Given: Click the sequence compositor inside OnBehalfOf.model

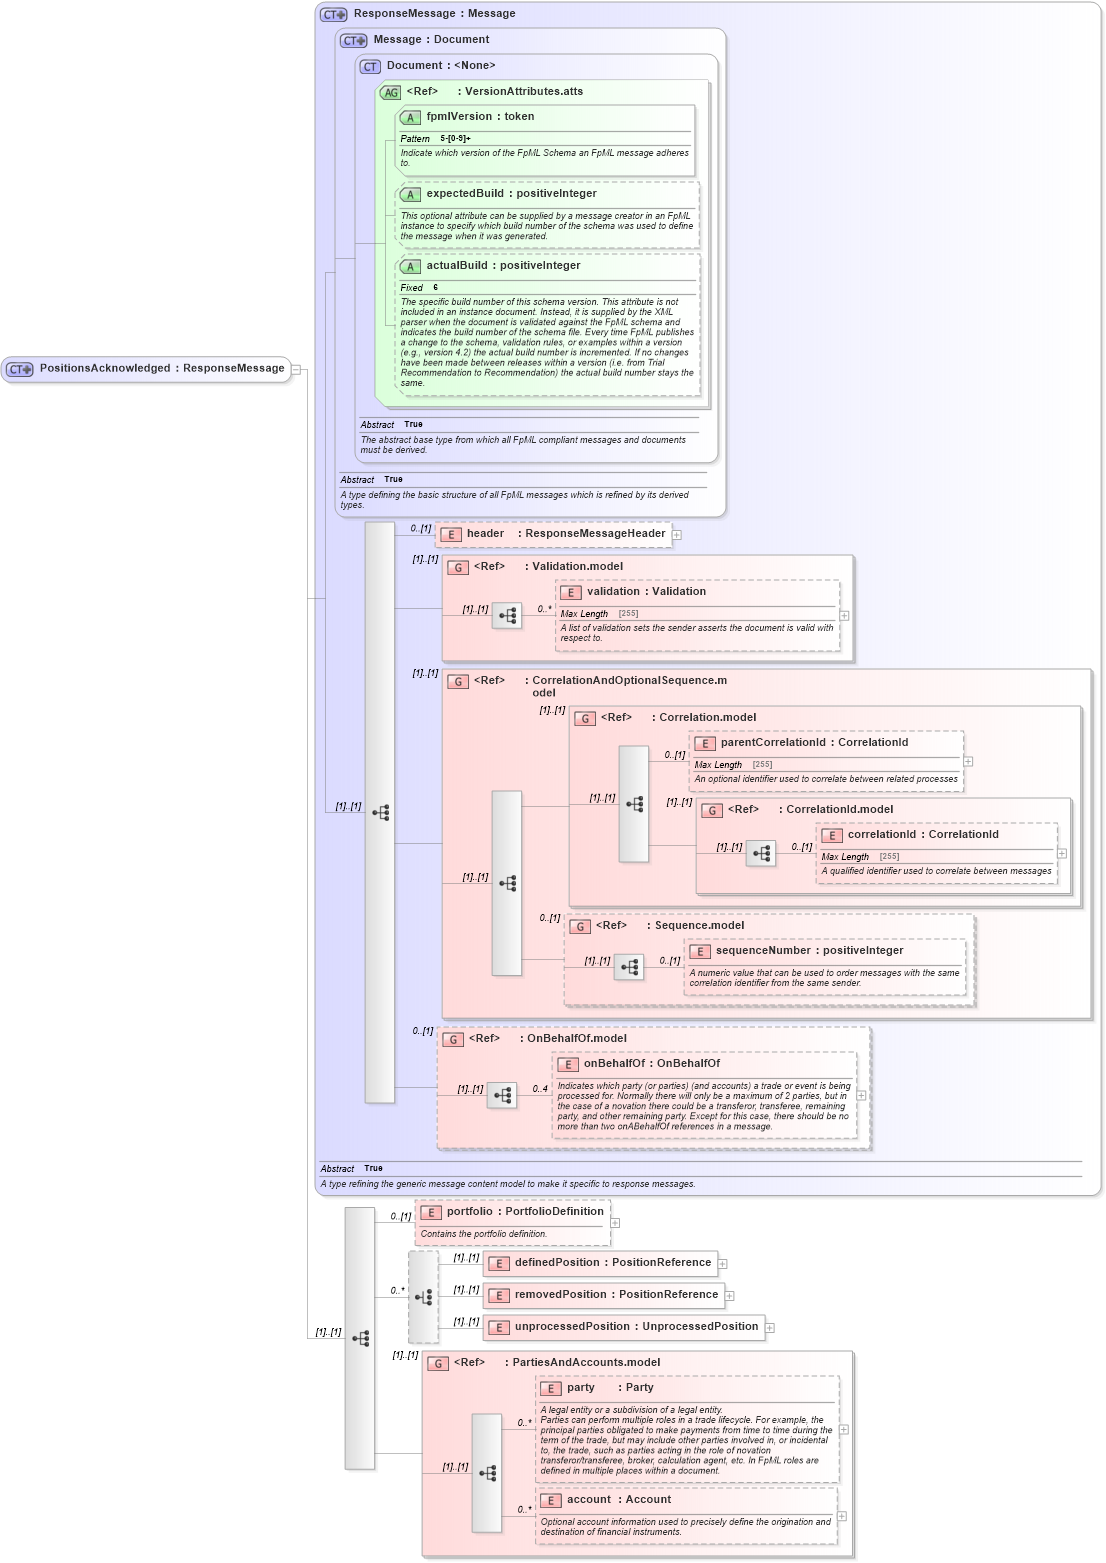Looking at the screenshot, I should 502,1096.
